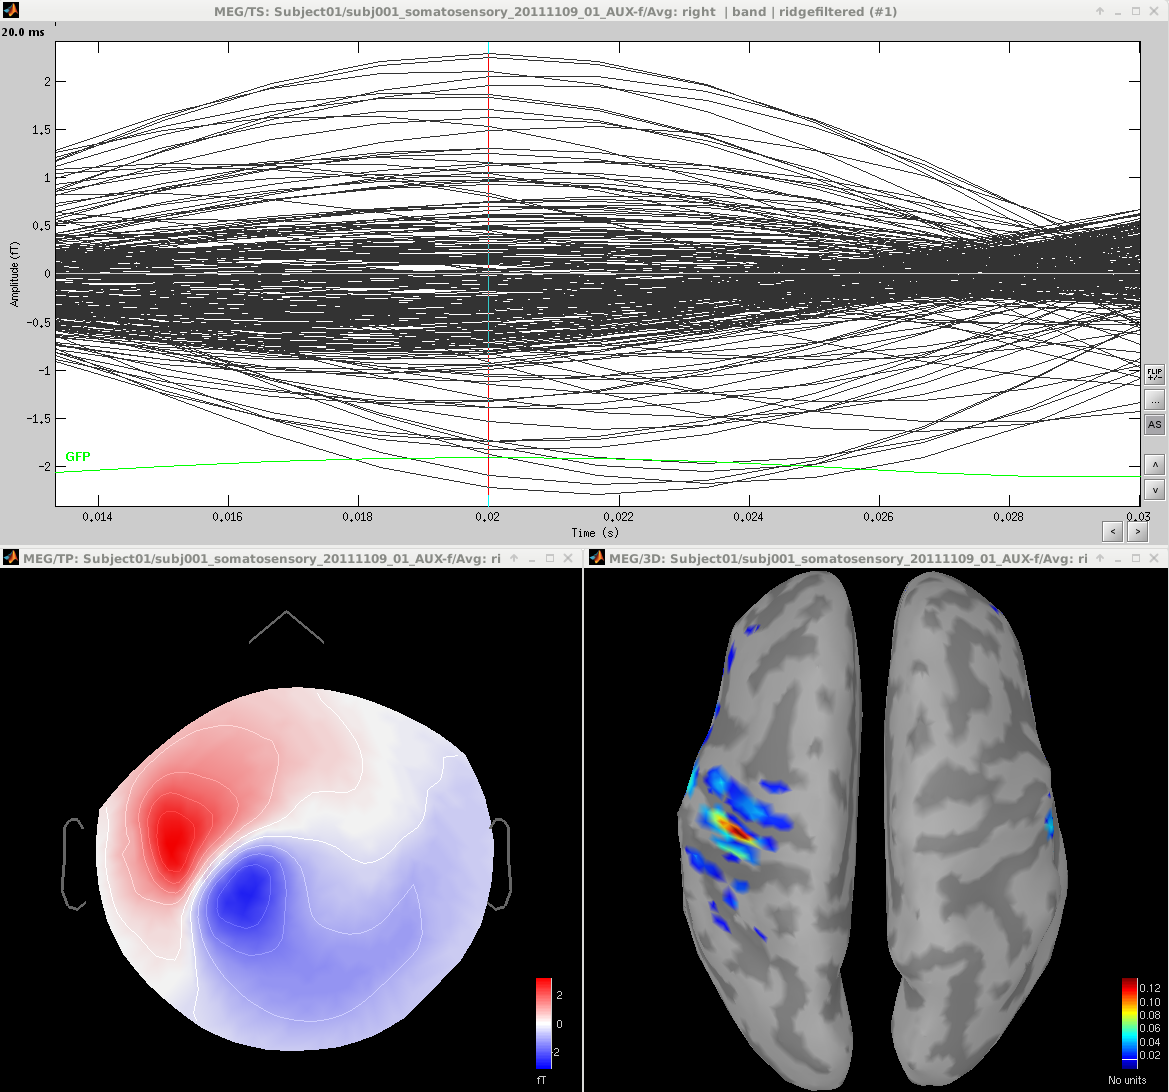Click the MATLAB icon of the MEG/3D window
The width and height of the screenshot is (1169, 1092).
[597, 558]
